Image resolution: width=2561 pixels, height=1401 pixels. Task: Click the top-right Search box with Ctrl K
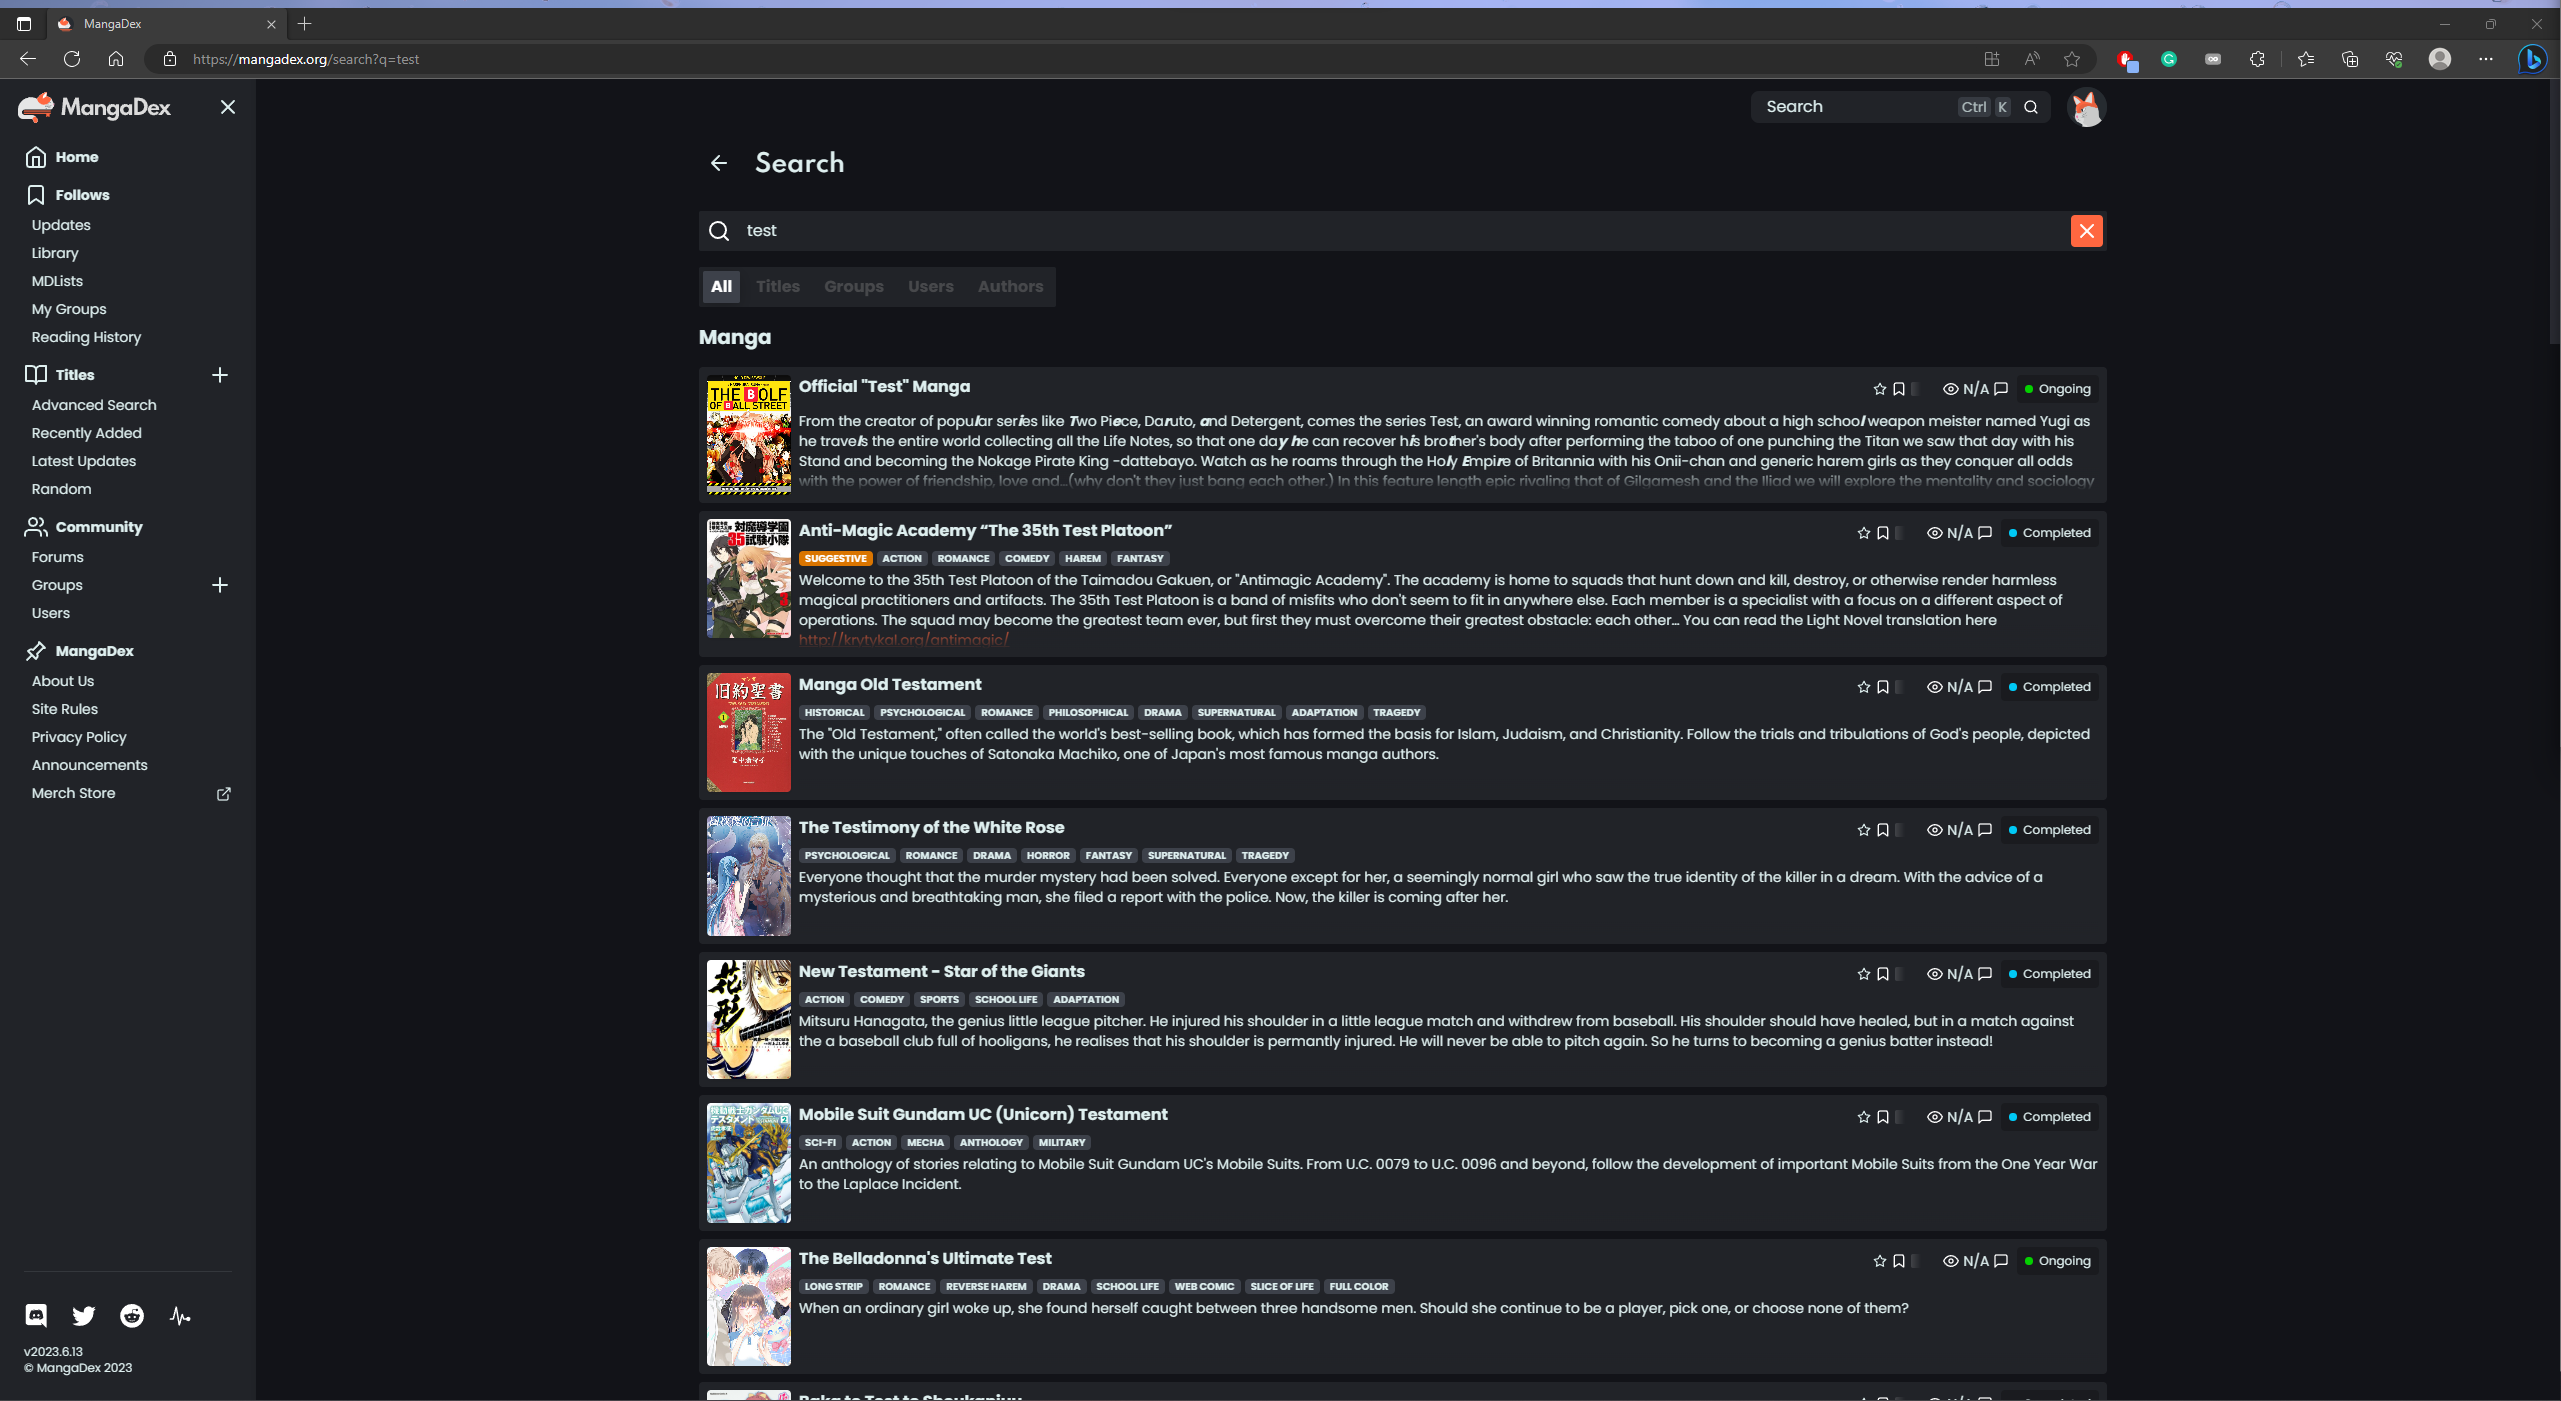pyautogui.click(x=1900, y=107)
